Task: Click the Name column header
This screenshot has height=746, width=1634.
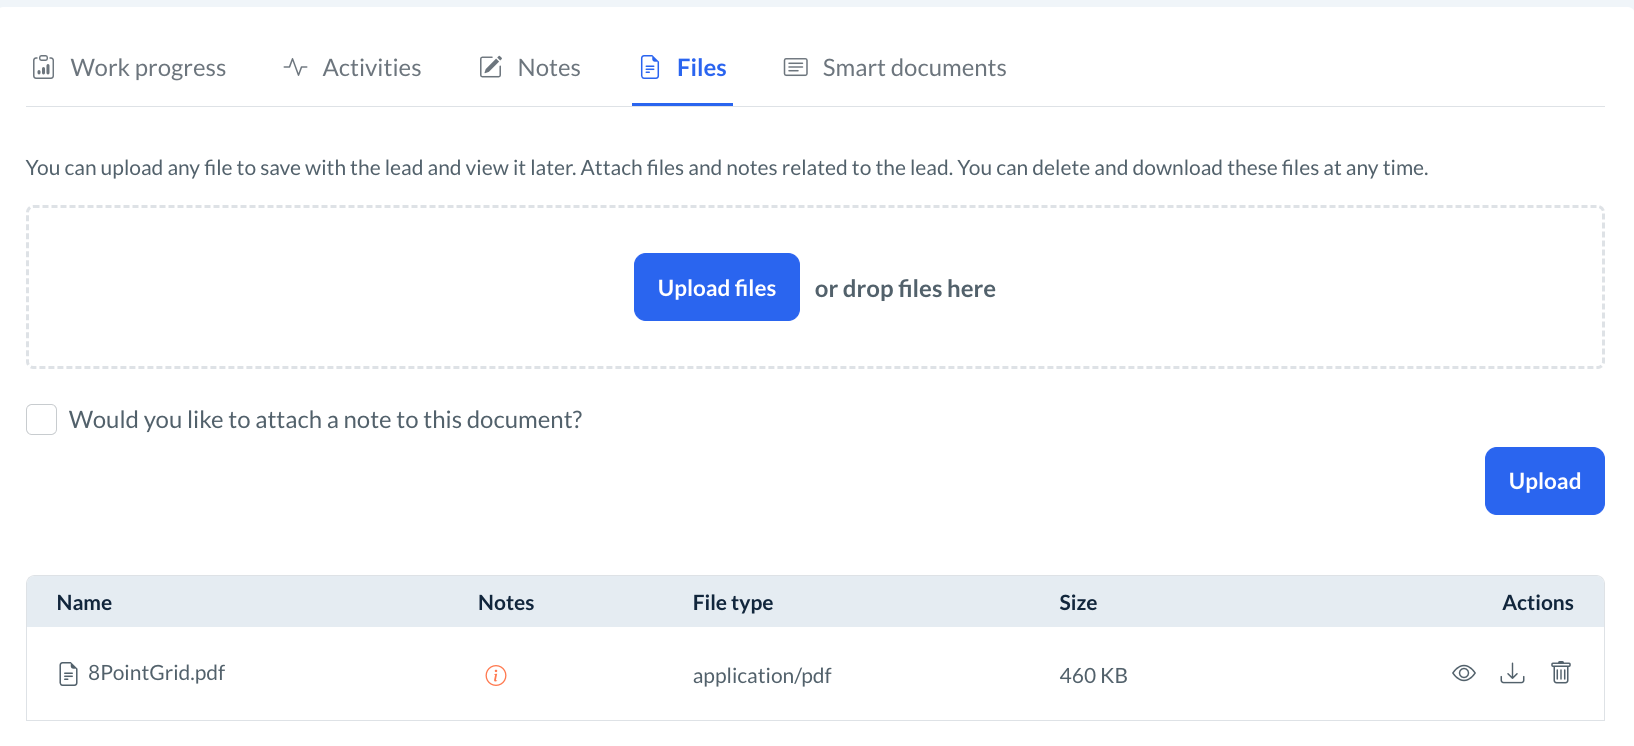Action: click(x=84, y=603)
